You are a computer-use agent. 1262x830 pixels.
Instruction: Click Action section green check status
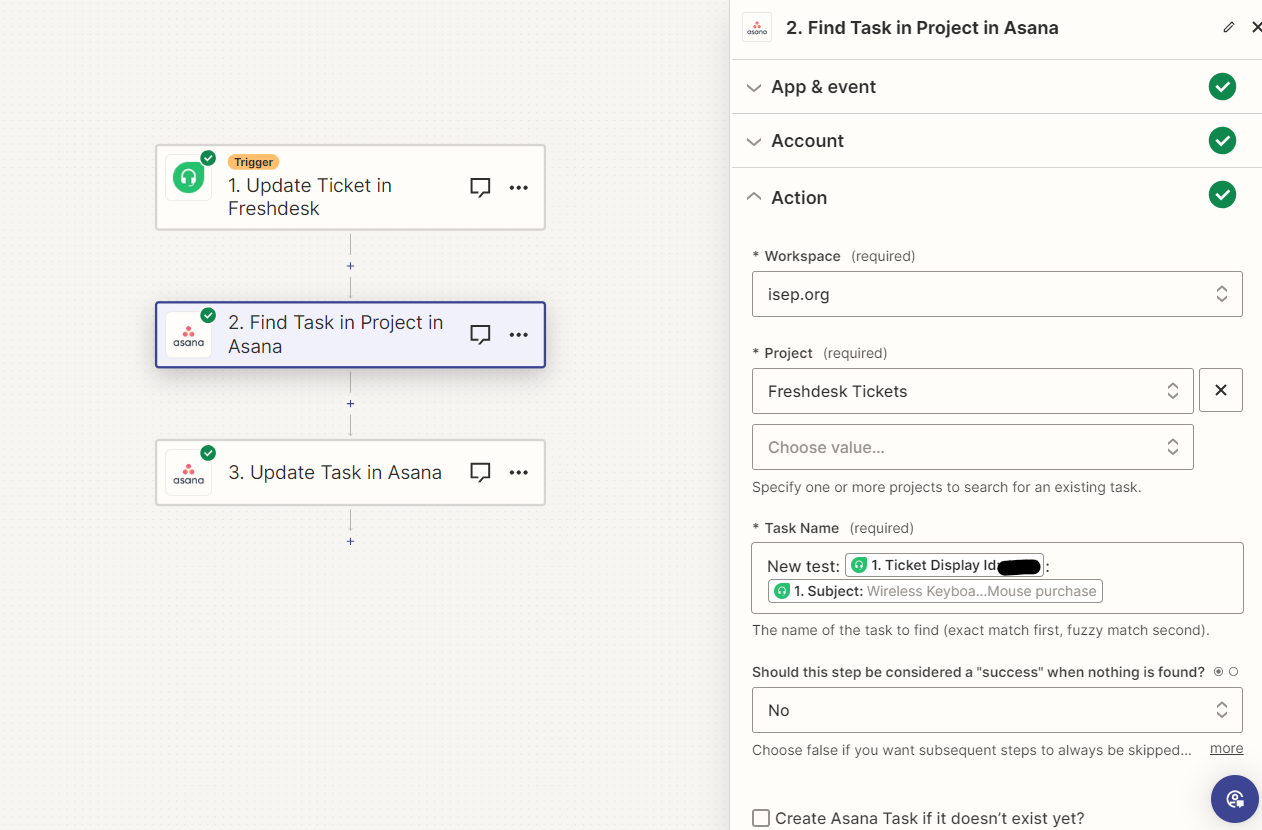1222,194
